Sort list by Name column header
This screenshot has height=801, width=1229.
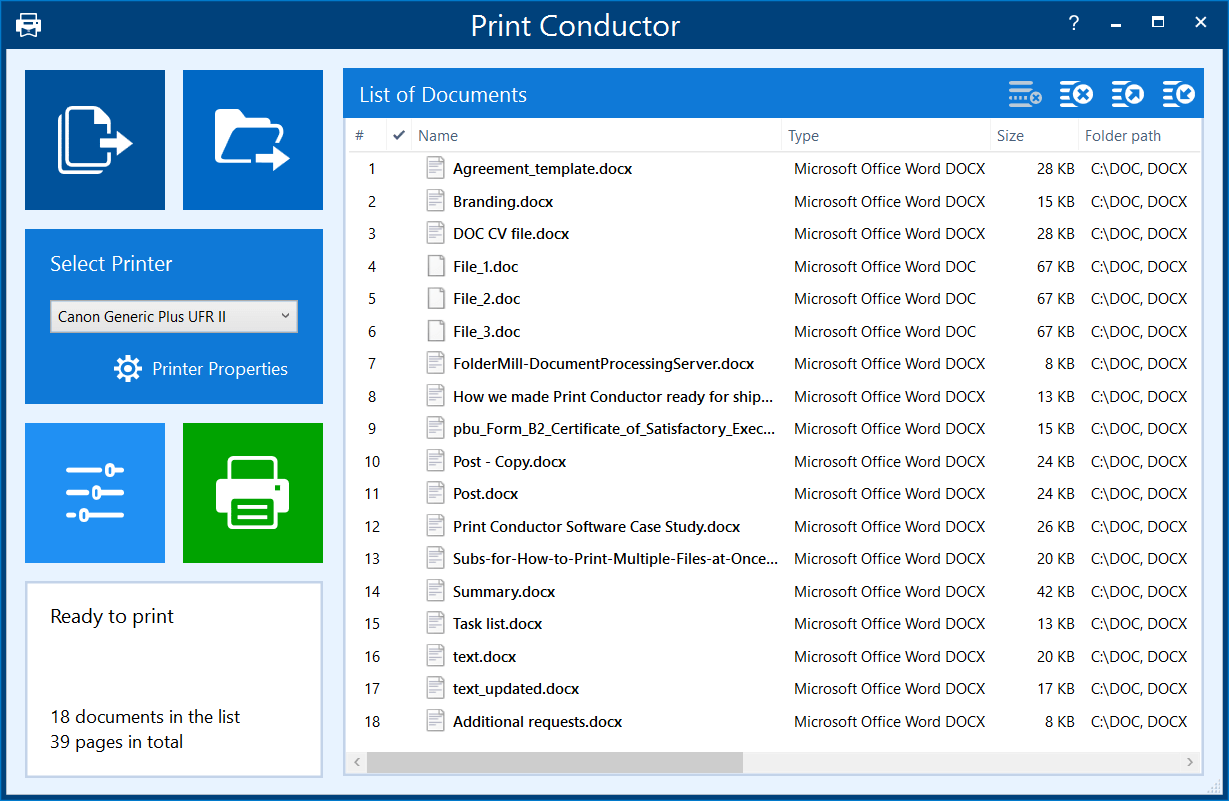438,136
